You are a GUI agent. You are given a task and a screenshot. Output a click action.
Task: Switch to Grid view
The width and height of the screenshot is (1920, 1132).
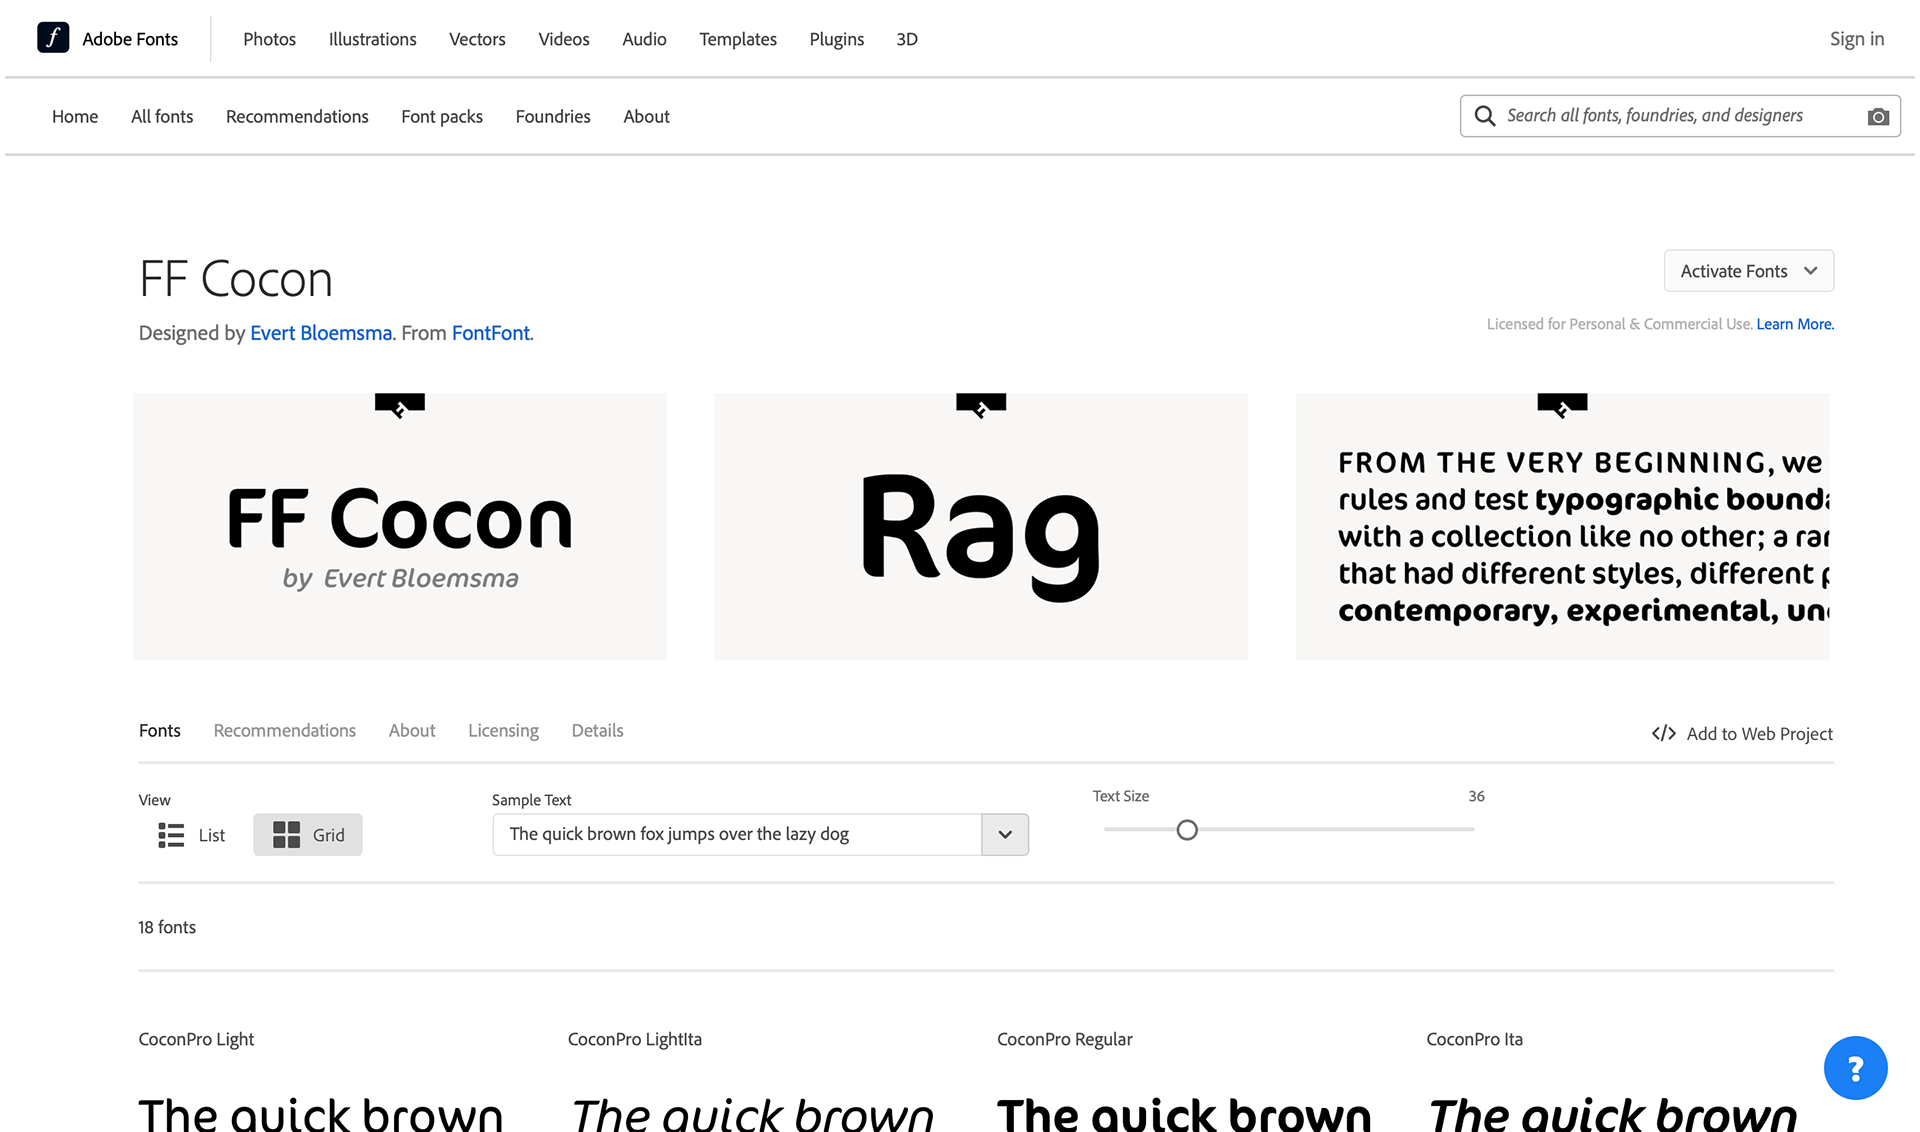308,835
